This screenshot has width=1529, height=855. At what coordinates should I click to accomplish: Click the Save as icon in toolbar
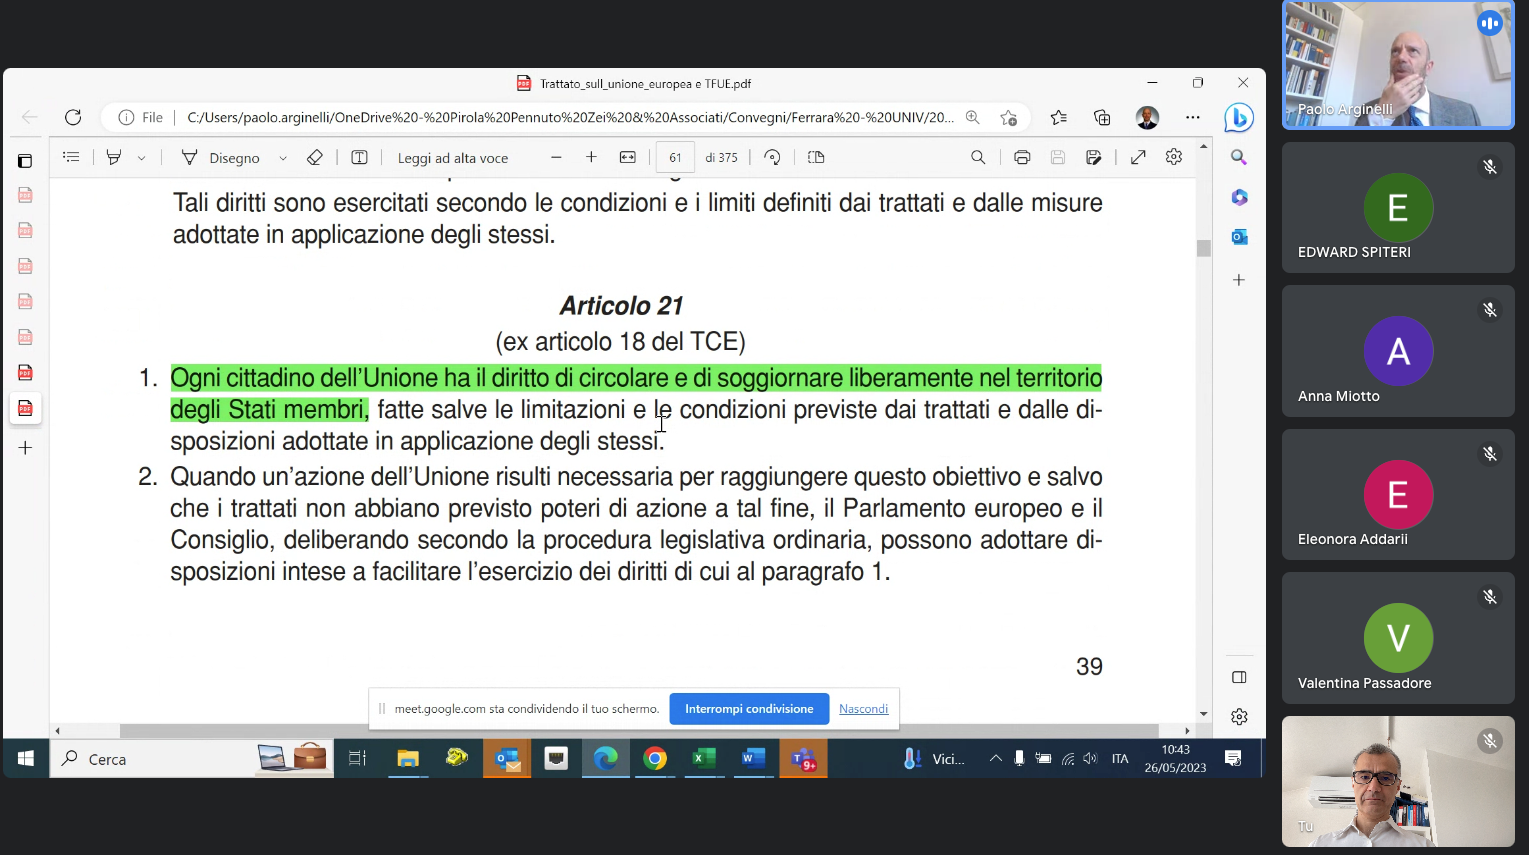pyautogui.click(x=1094, y=157)
